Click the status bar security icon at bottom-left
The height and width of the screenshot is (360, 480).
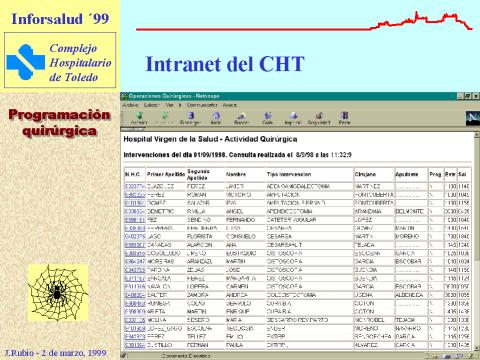[x=123, y=355]
